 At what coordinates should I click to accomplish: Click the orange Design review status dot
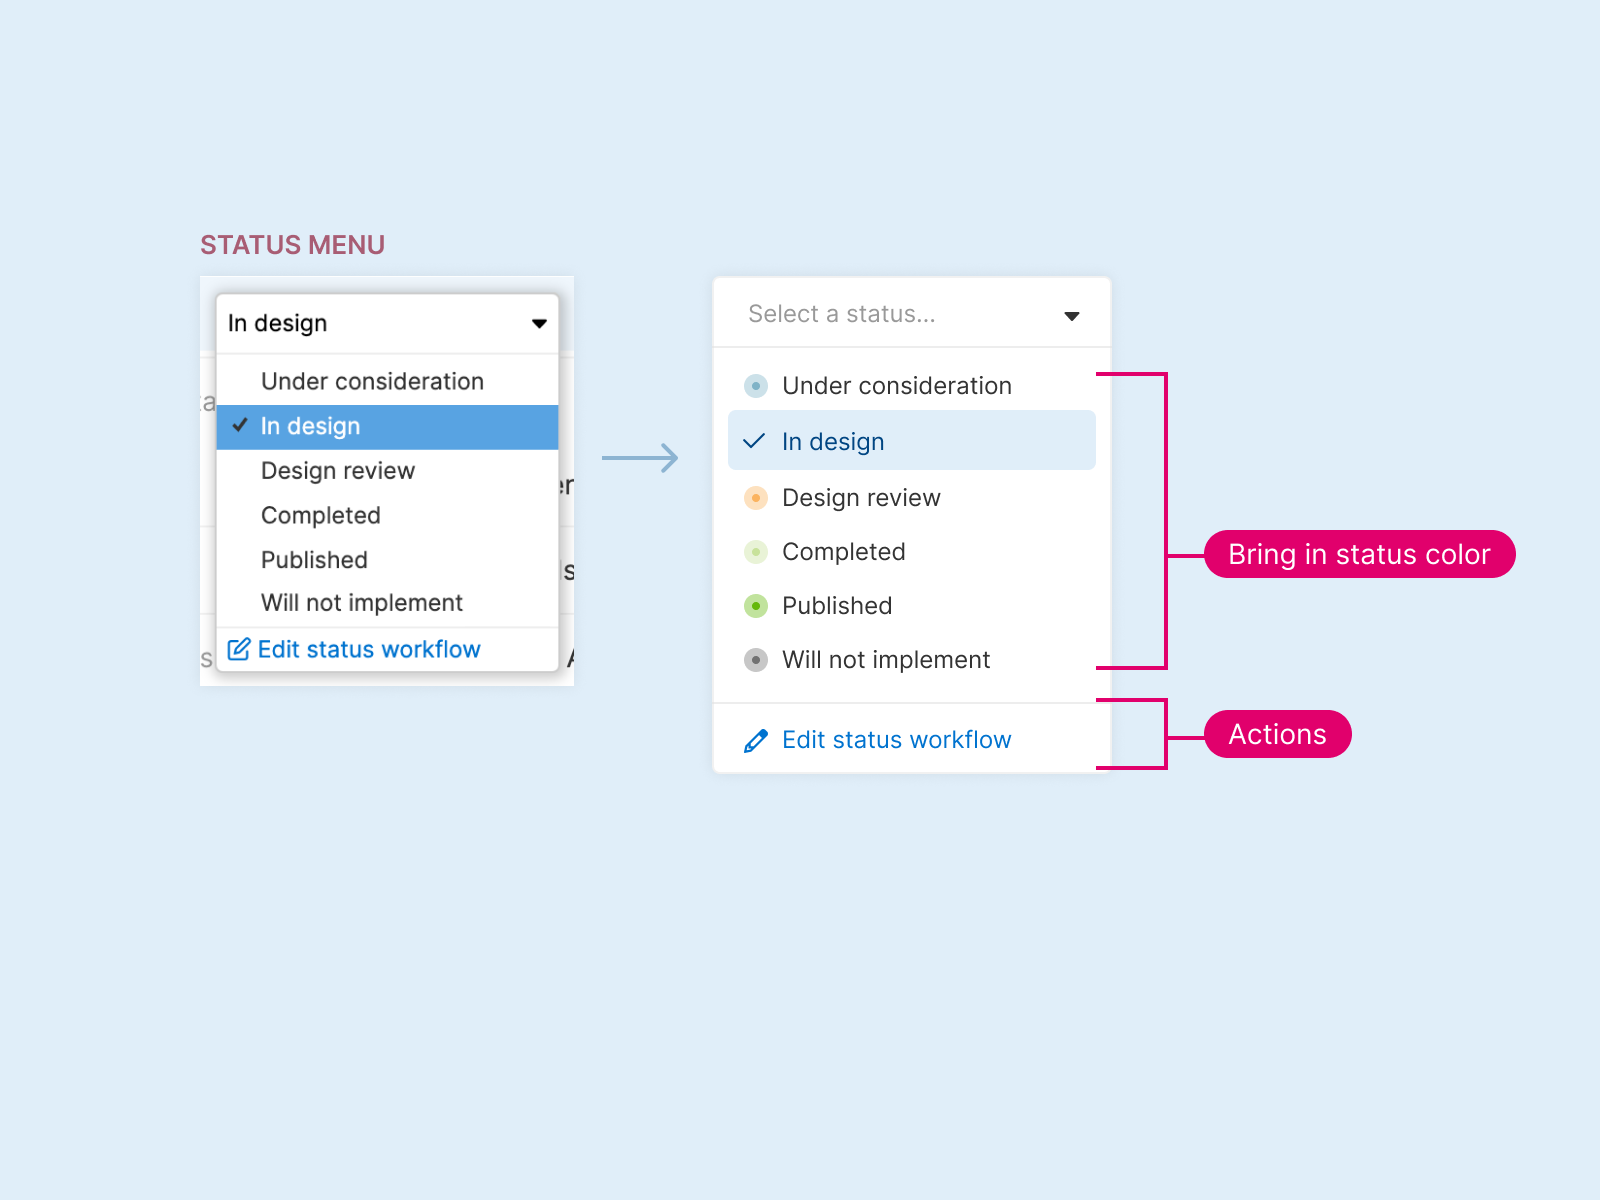coord(756,498)
